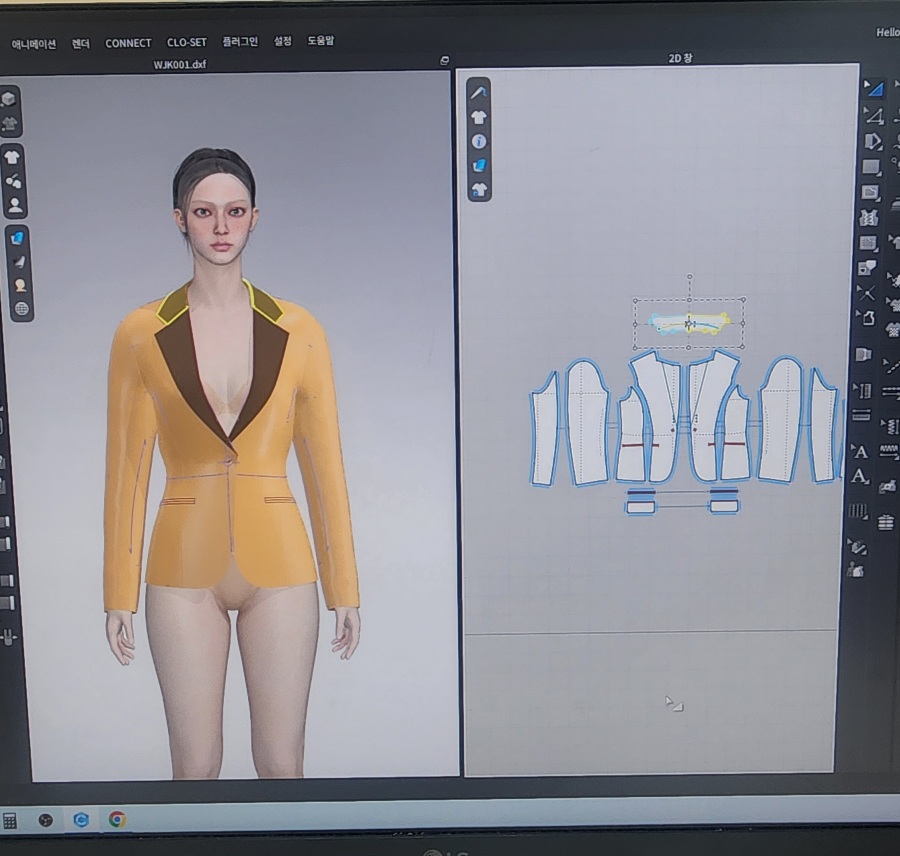Open Chrome from the taskbar
The width and height of the screenshot is (900, 856).
117,819
